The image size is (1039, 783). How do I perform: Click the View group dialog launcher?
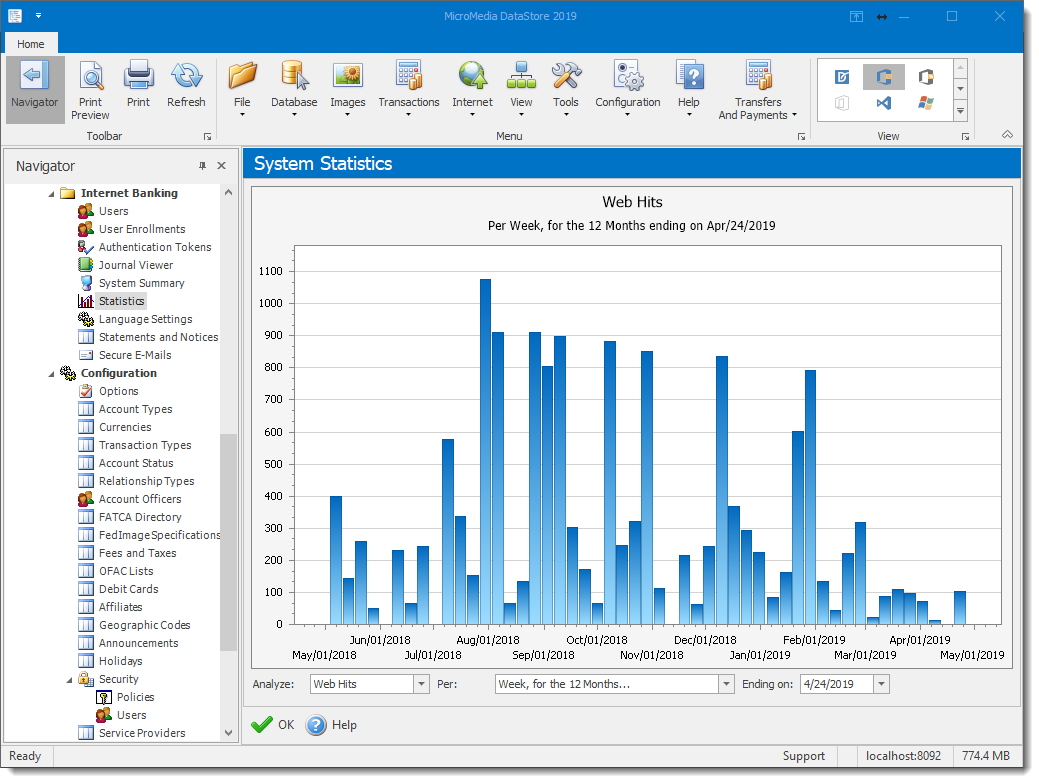[x=965, y=136]
